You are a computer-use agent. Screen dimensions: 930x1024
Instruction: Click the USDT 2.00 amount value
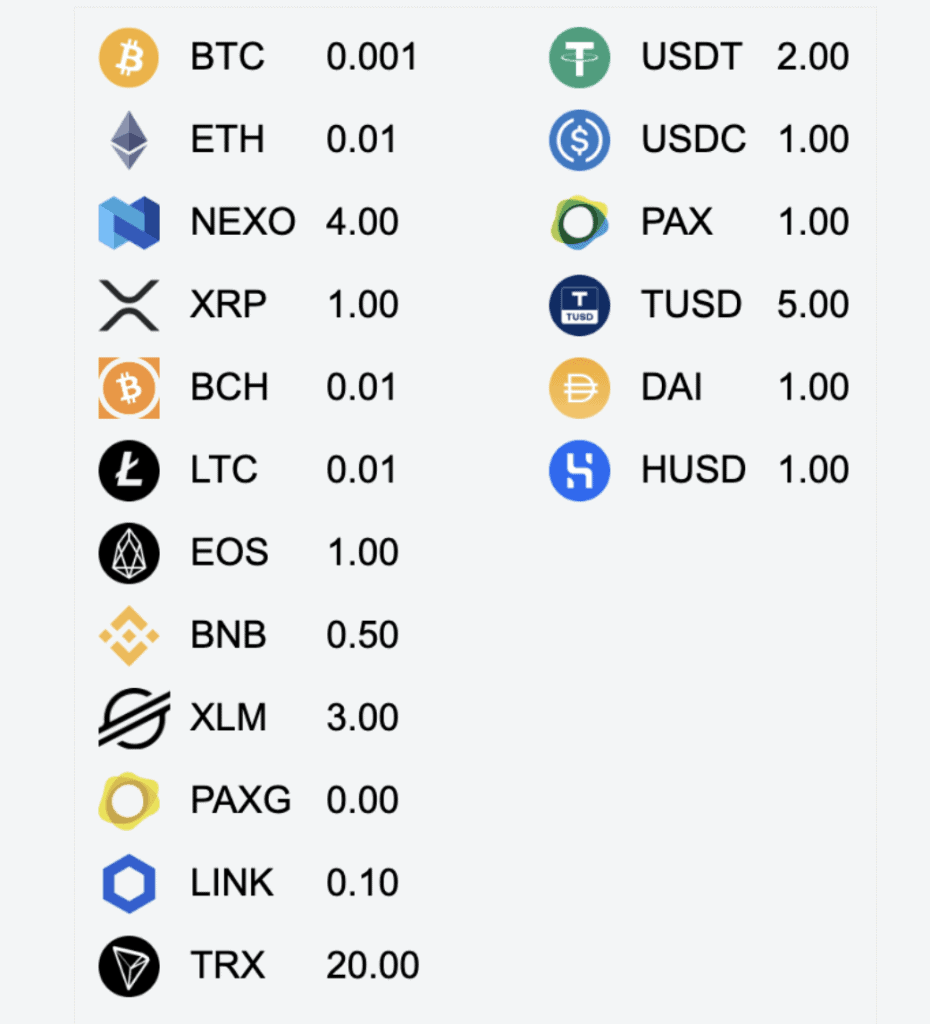pyautogui.click(x=813, y=57)
